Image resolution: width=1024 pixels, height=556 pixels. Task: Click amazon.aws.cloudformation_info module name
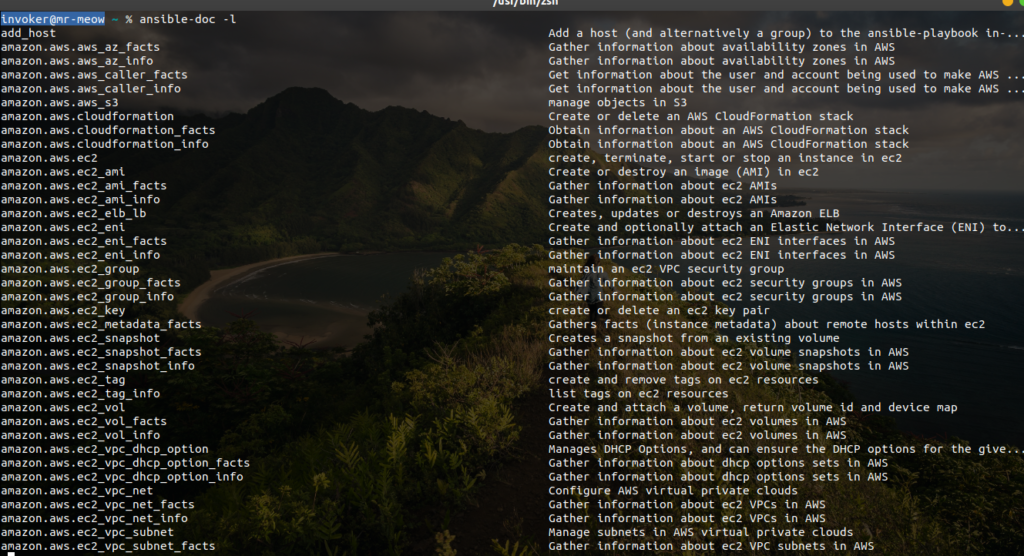pyautogui.click(x=104, y=144)
